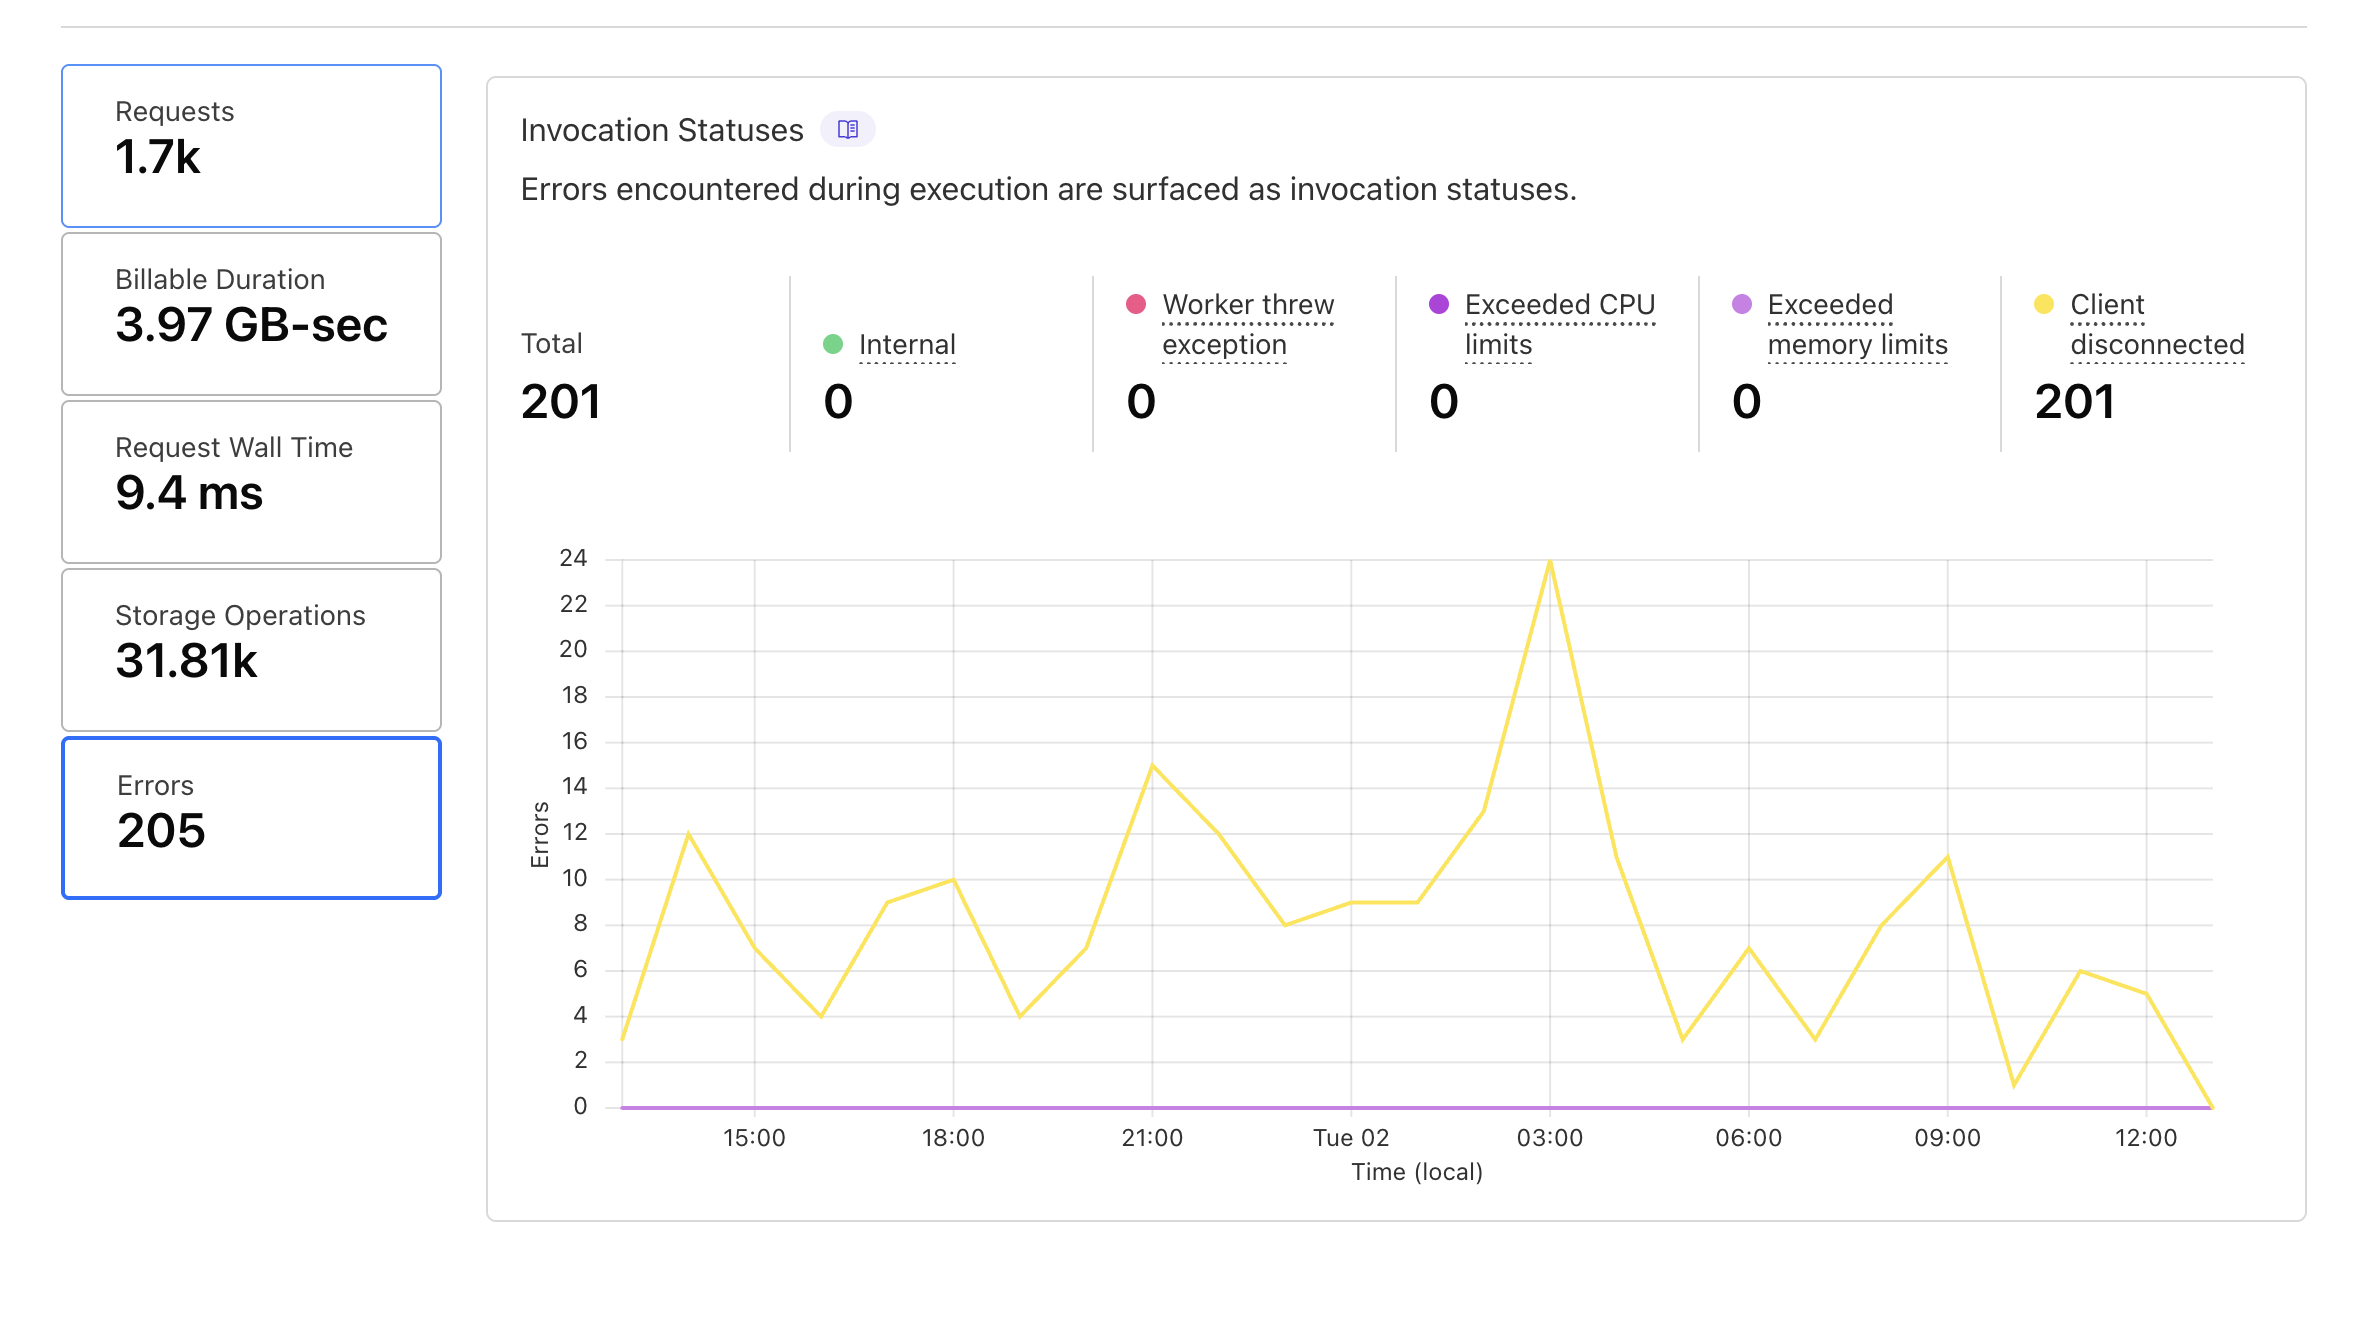Click the 03:00 time axis marker
This screenshot has width=2378, height=1344.
pyautogui.click(x=1549, y=1137)
